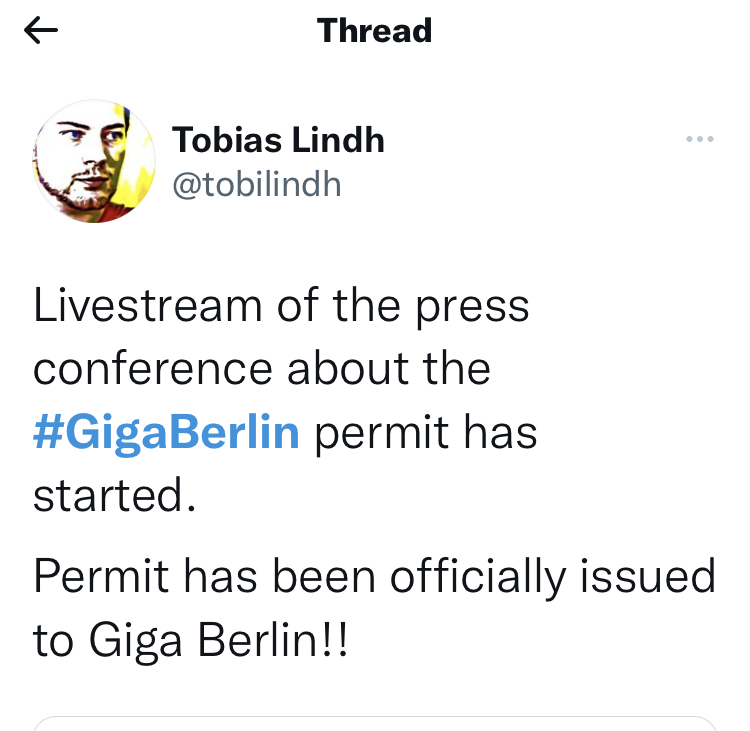Visit the @tobilindh handle
This screenshot has width=750, height=731.
(x=257, y=185)
